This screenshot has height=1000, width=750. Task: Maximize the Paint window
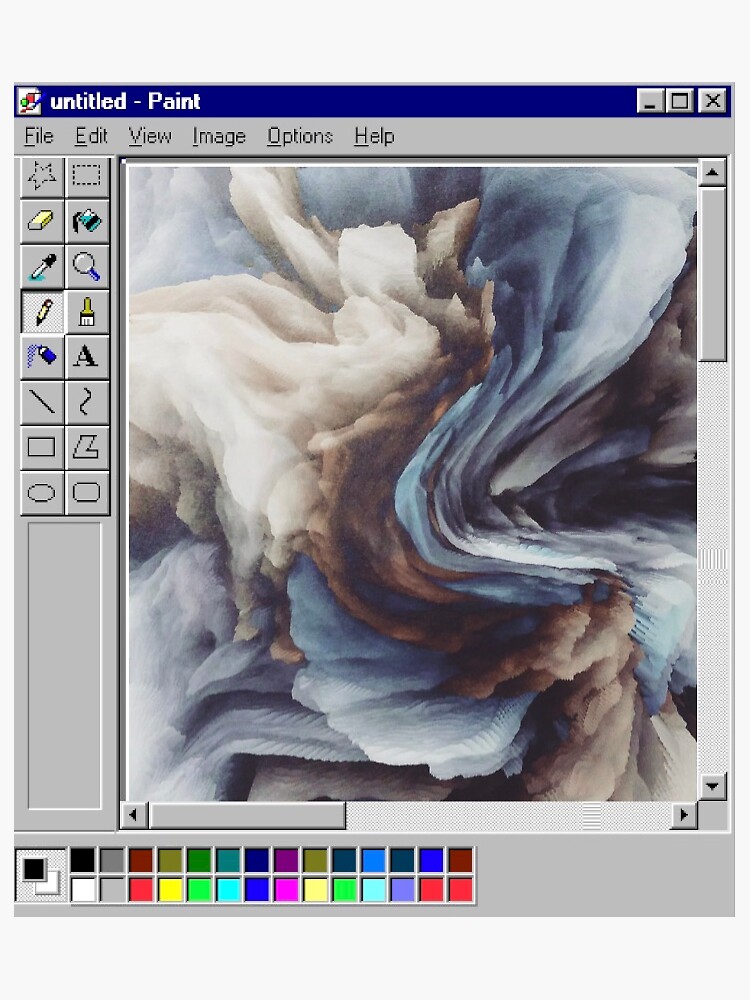680,101
